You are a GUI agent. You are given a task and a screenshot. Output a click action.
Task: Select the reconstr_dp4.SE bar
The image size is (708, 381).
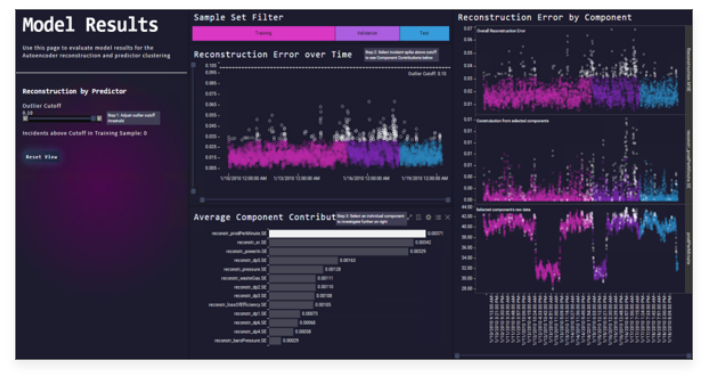coord(281,332)
